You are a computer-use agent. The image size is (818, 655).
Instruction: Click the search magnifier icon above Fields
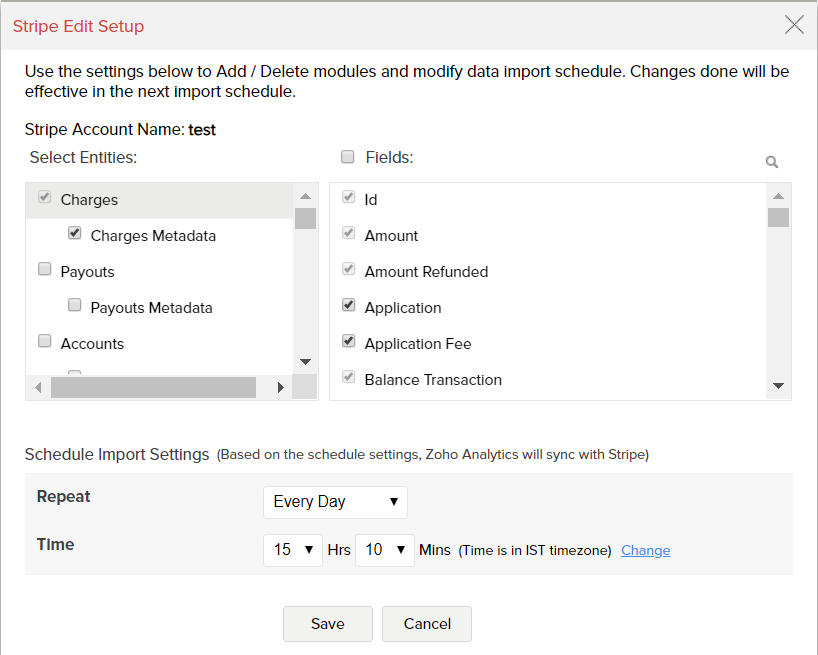771,162
